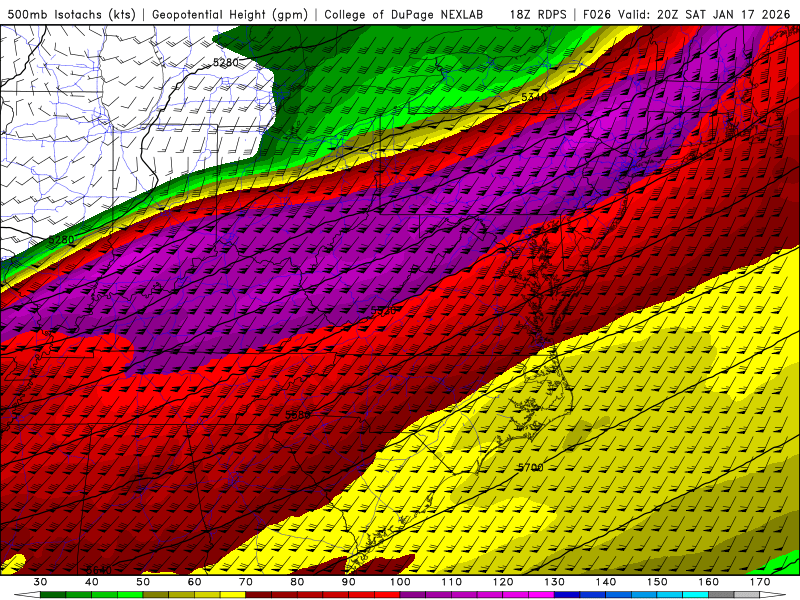Click the 5580 height contour label
This screenshot has height=600, width=800.
pos(297,415)
